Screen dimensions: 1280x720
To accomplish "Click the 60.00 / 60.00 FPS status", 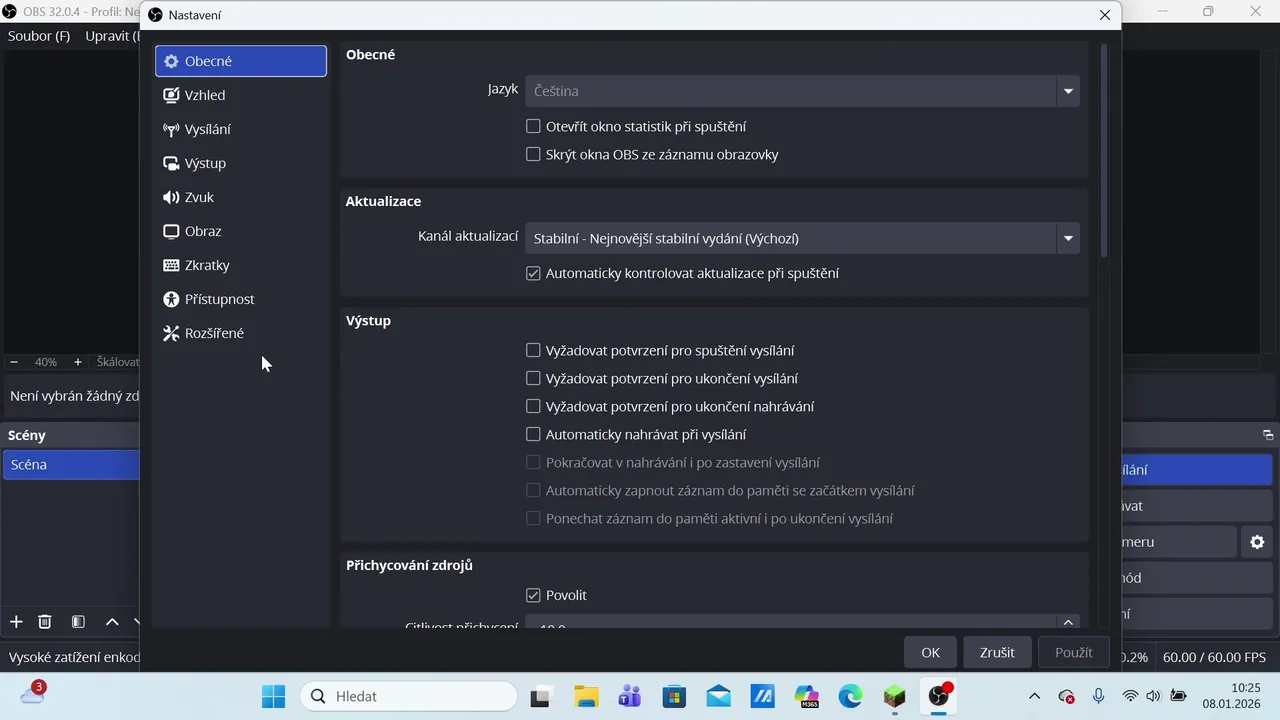I will [1214, 657].
